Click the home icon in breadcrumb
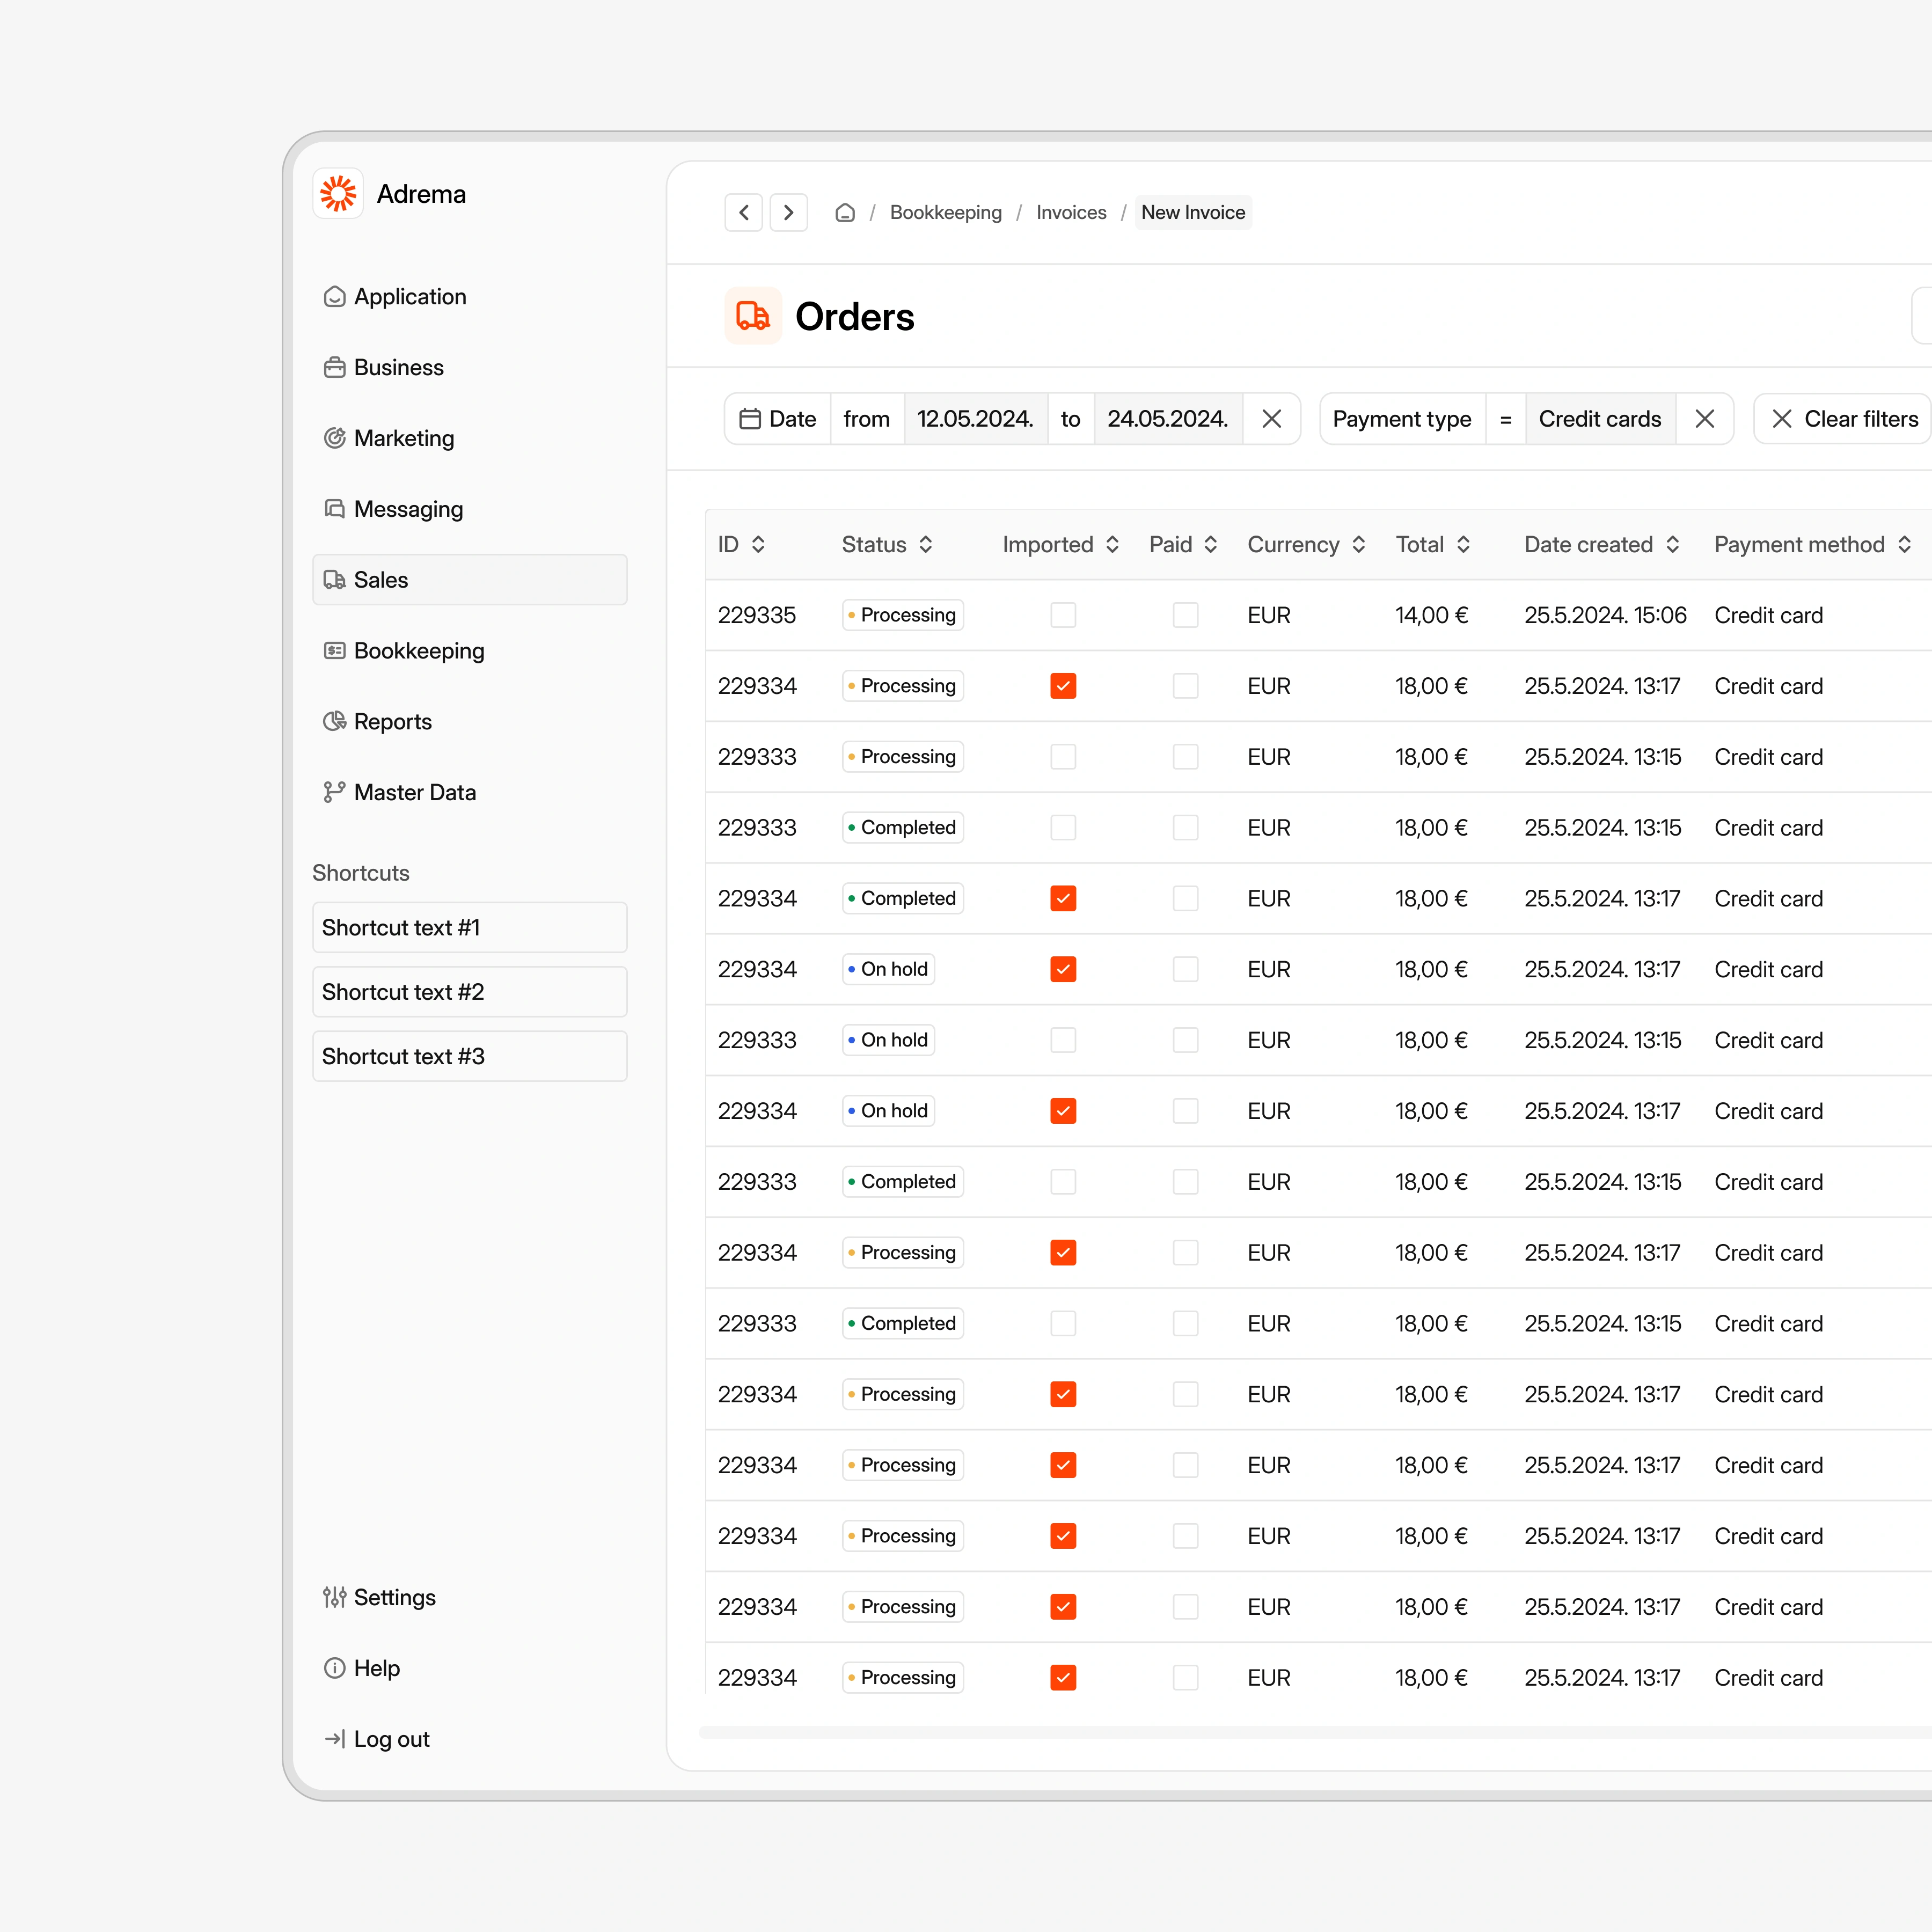This screenshot has height=1932, width=1932. (845, 212)
